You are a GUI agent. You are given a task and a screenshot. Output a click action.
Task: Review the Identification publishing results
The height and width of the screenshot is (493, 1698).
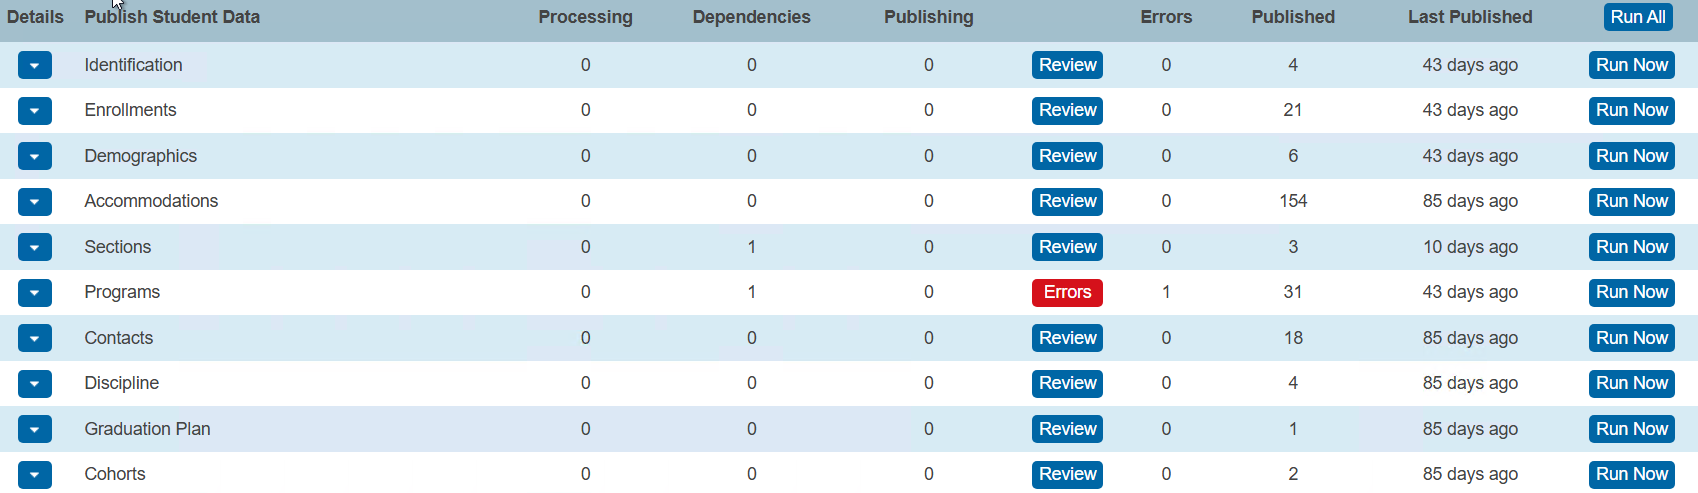1067,65
